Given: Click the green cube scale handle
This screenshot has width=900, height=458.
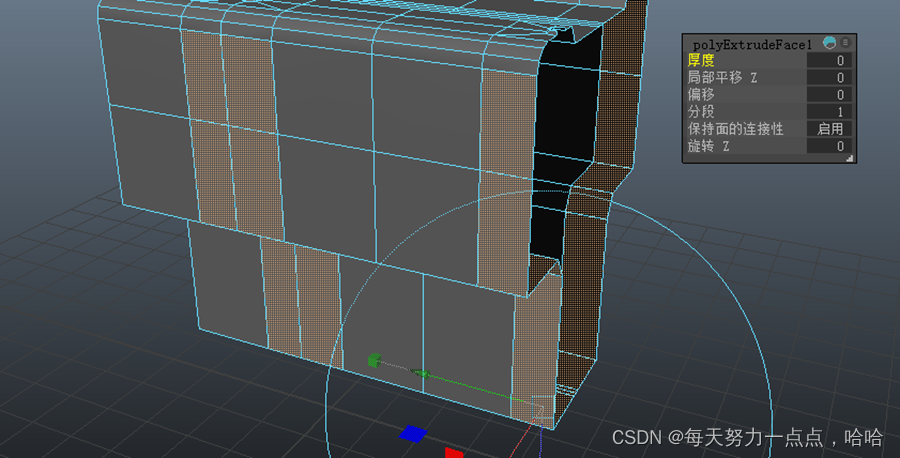Looking at the screenshot, I should 374,360.
